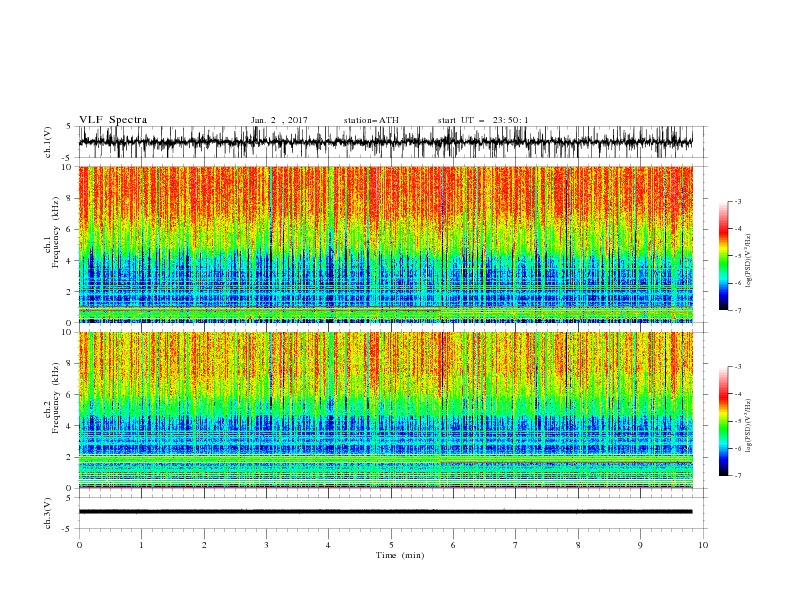792x612 pixels.
Task: Click the "5" tick on ch.1(V) axis
Action: (69, 126)
